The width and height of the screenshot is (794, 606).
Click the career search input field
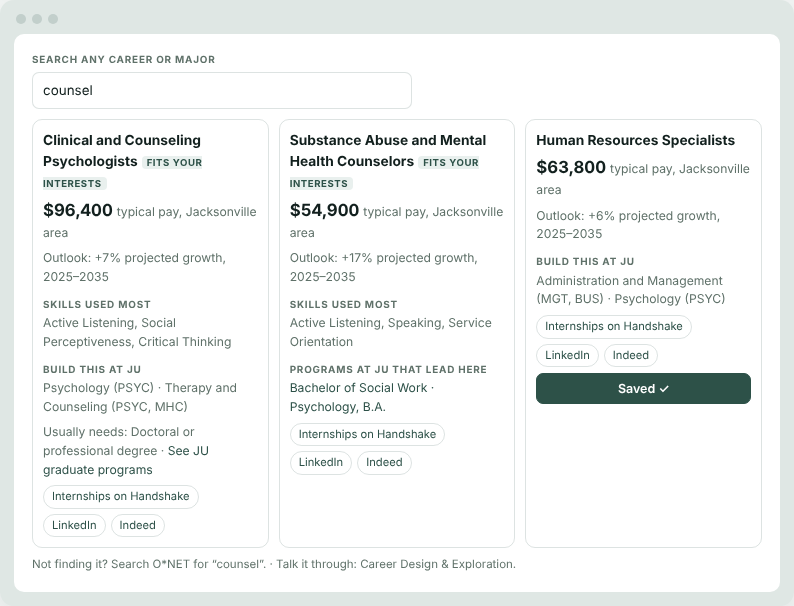coord(222,91)
